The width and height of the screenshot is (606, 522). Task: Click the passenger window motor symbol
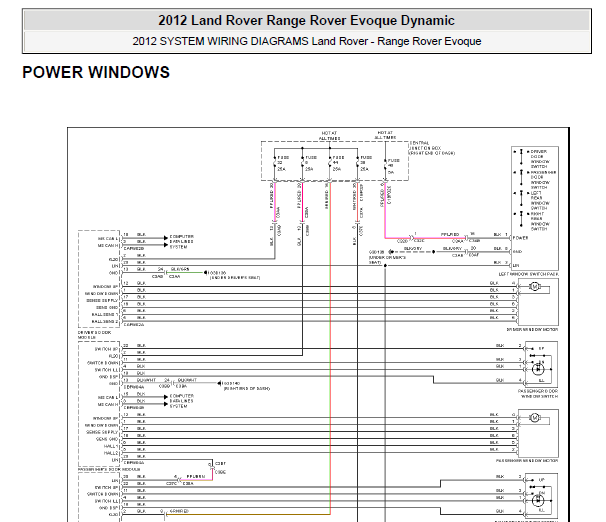535,418
